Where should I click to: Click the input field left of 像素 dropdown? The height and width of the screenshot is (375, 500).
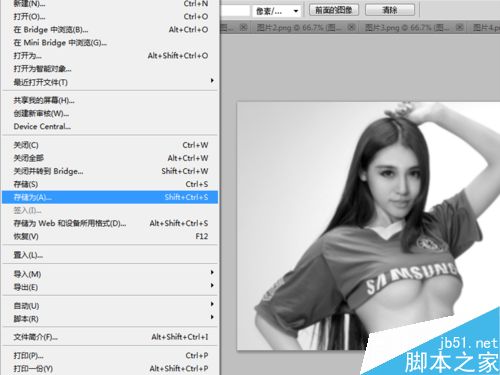coord(235,11)
